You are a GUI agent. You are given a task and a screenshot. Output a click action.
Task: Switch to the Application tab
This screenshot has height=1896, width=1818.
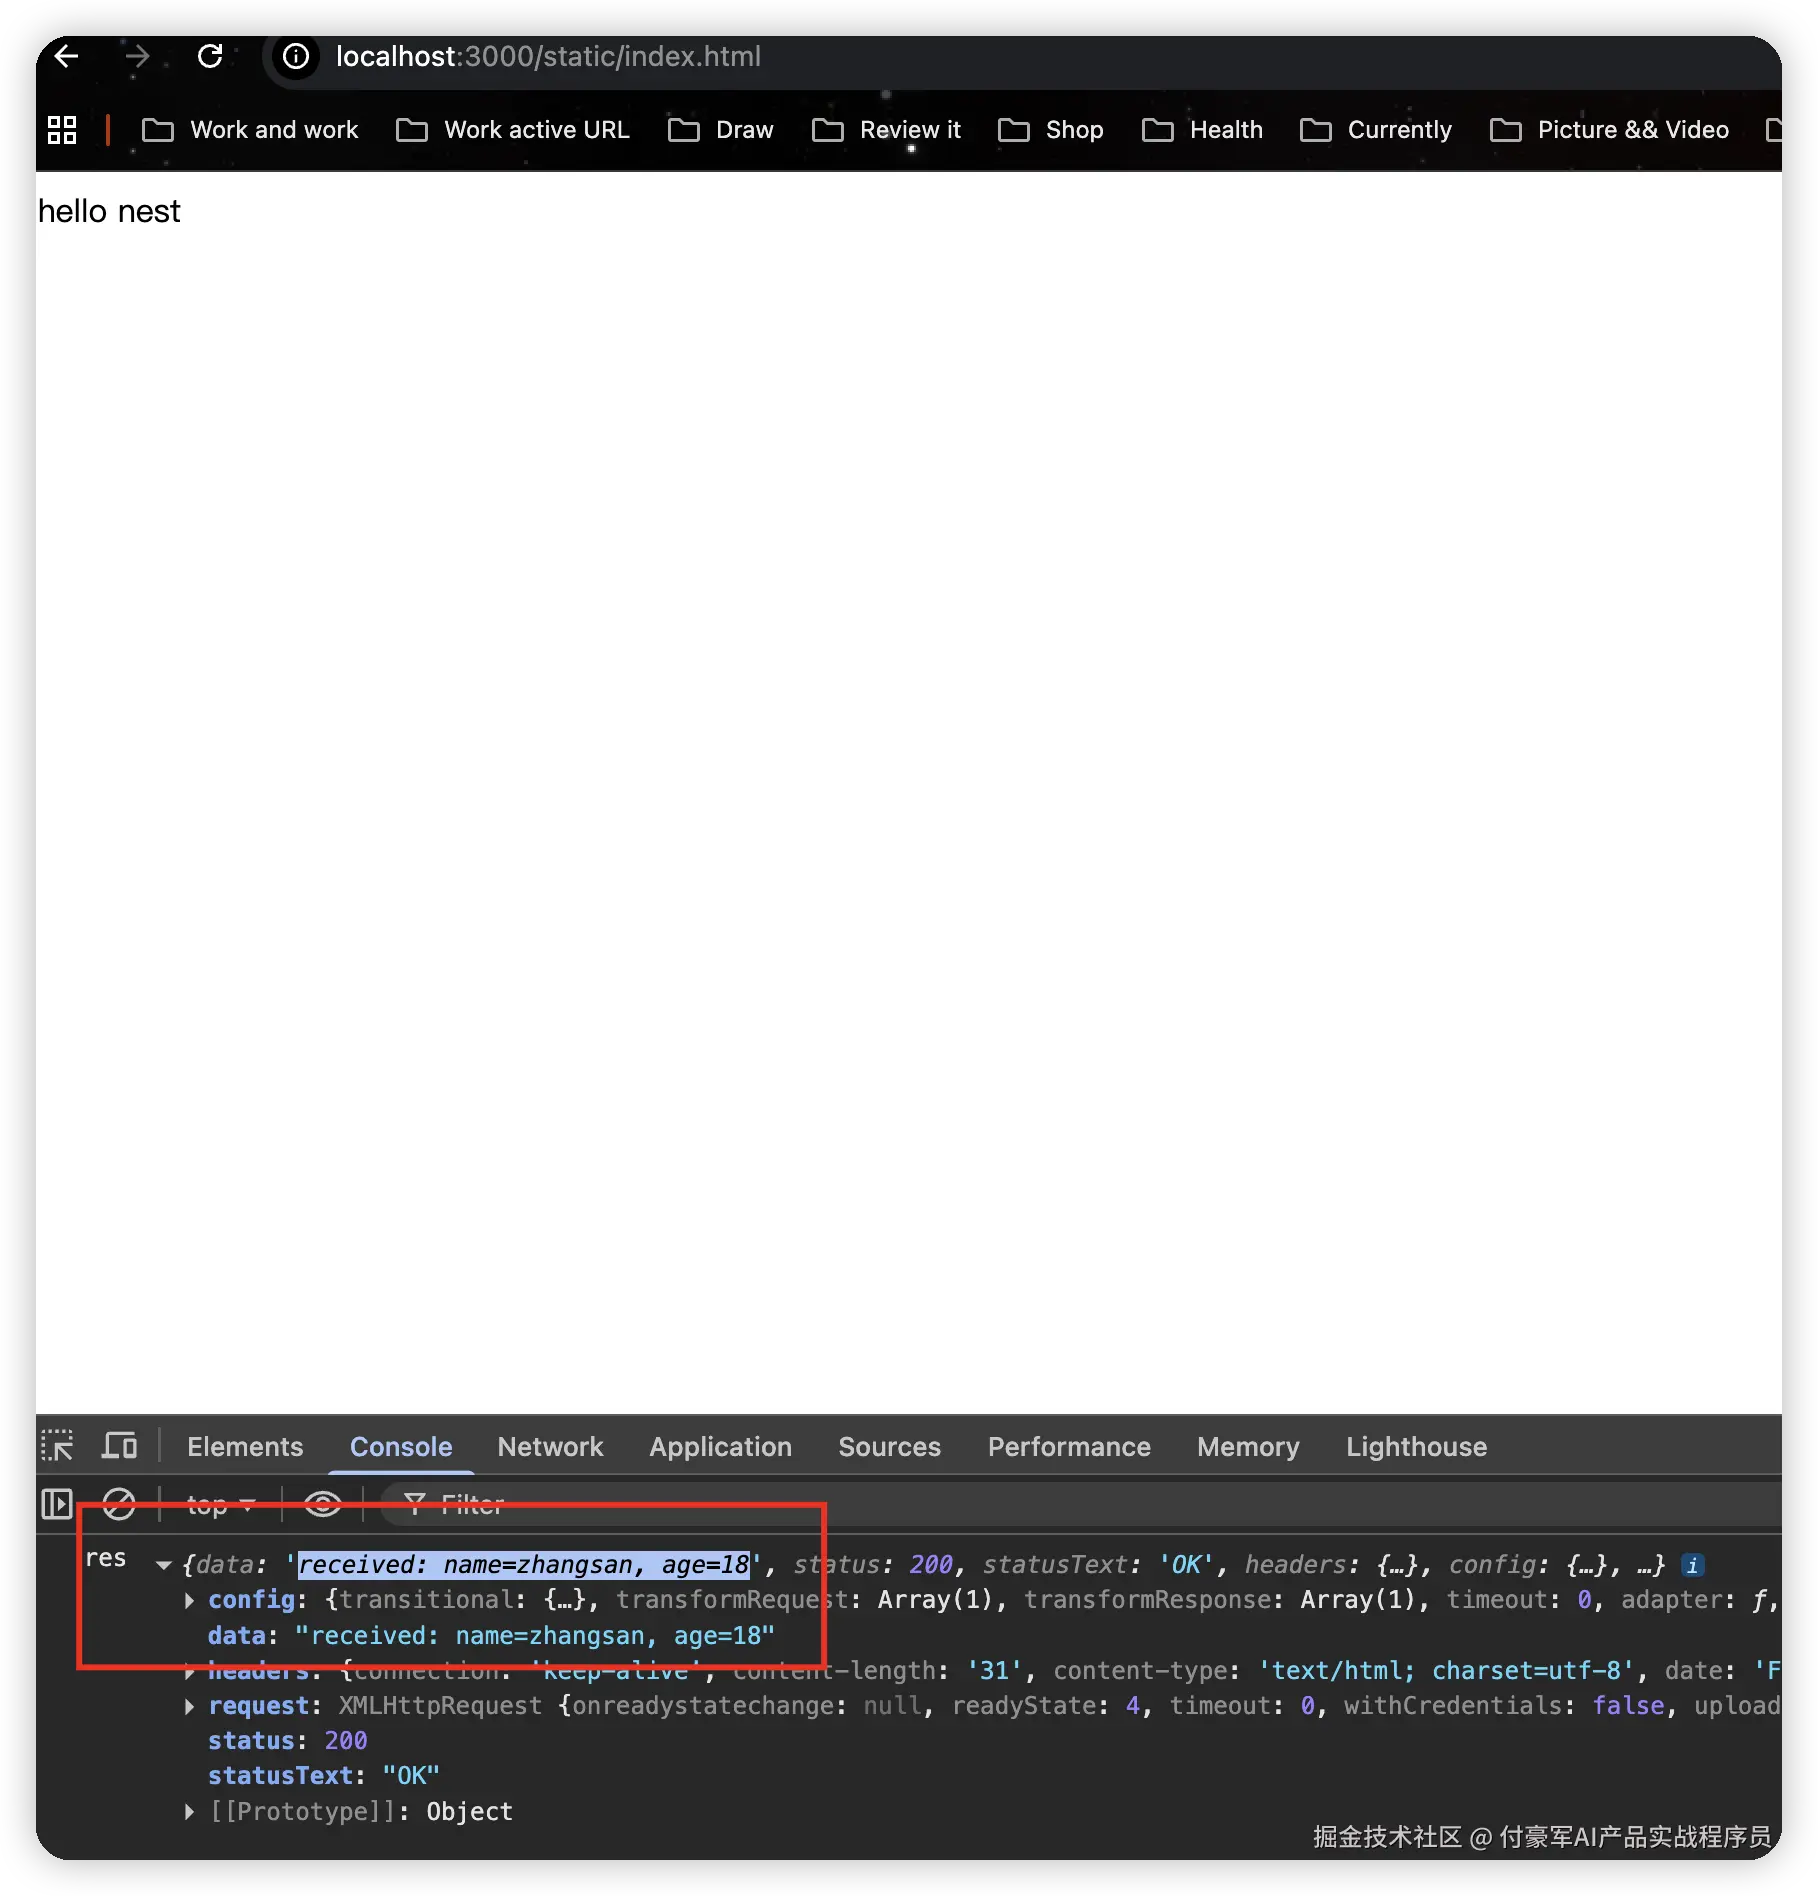point(720,1447)
